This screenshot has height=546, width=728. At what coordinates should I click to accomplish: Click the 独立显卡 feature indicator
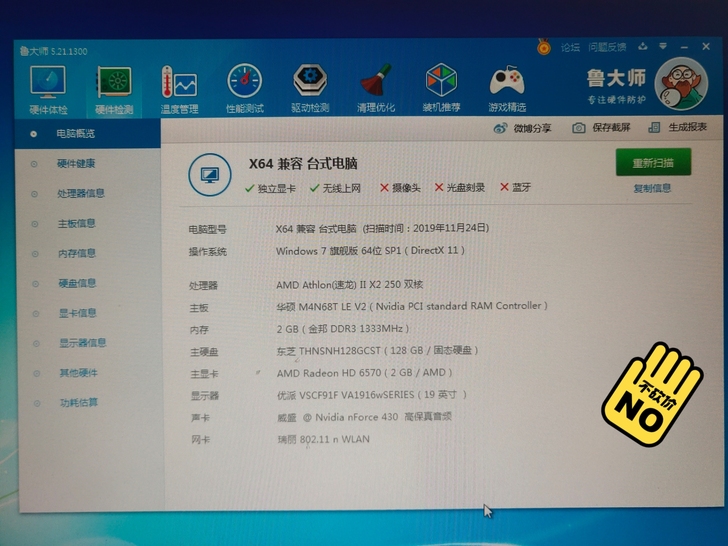[270, 188]
